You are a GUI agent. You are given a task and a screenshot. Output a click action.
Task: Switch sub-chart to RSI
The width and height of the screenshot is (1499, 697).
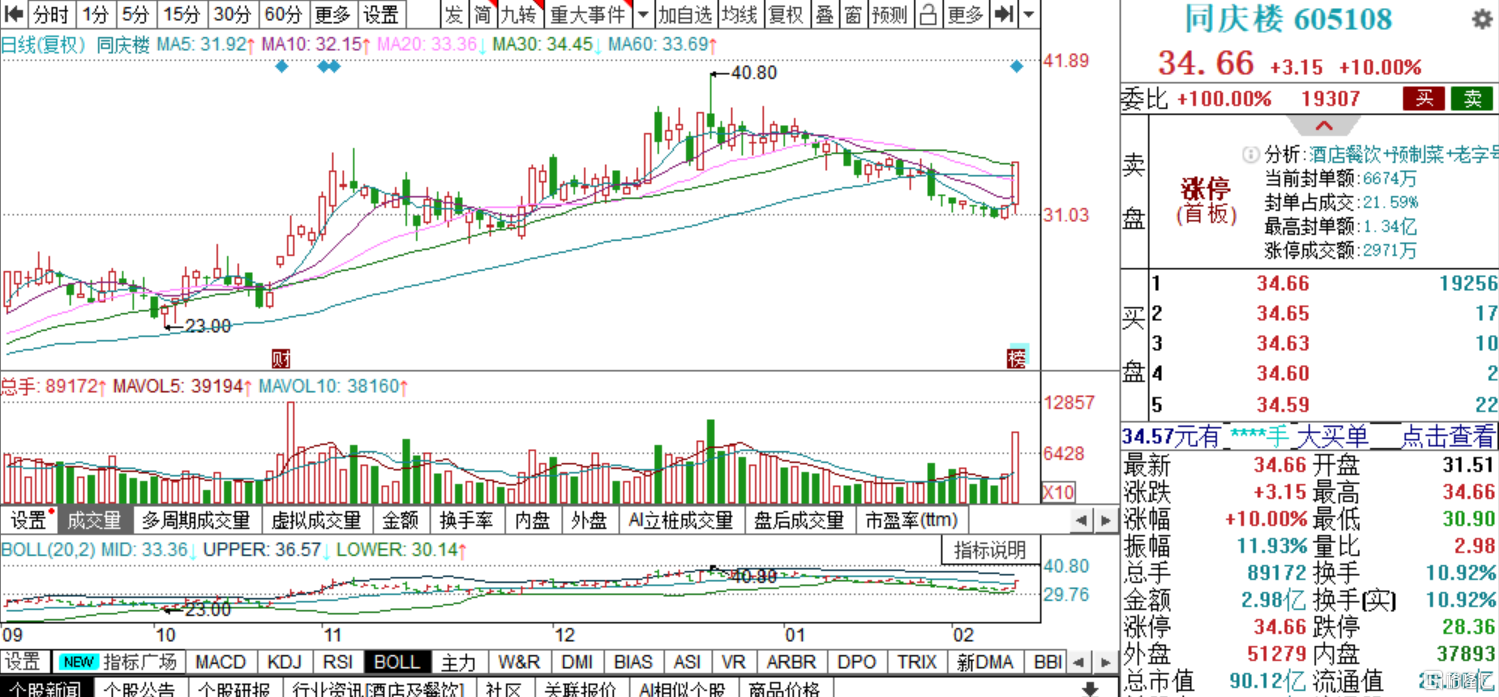coord(338,662)
